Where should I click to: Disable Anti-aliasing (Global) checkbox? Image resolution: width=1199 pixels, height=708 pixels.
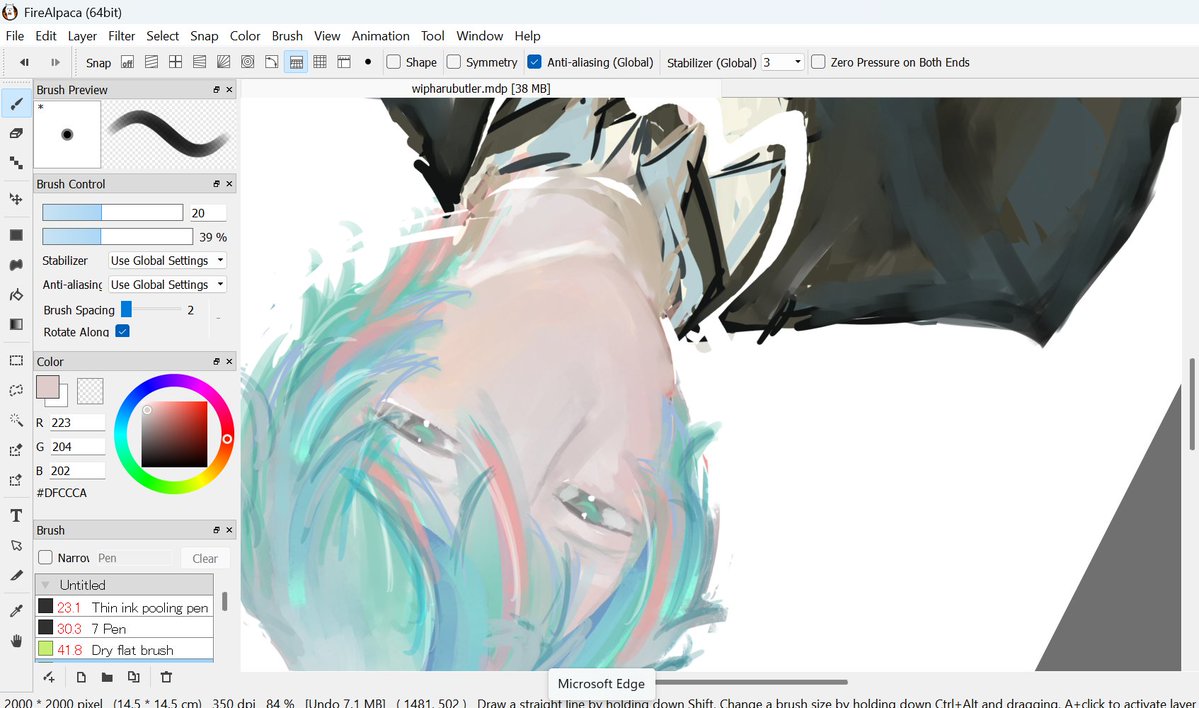535,62
